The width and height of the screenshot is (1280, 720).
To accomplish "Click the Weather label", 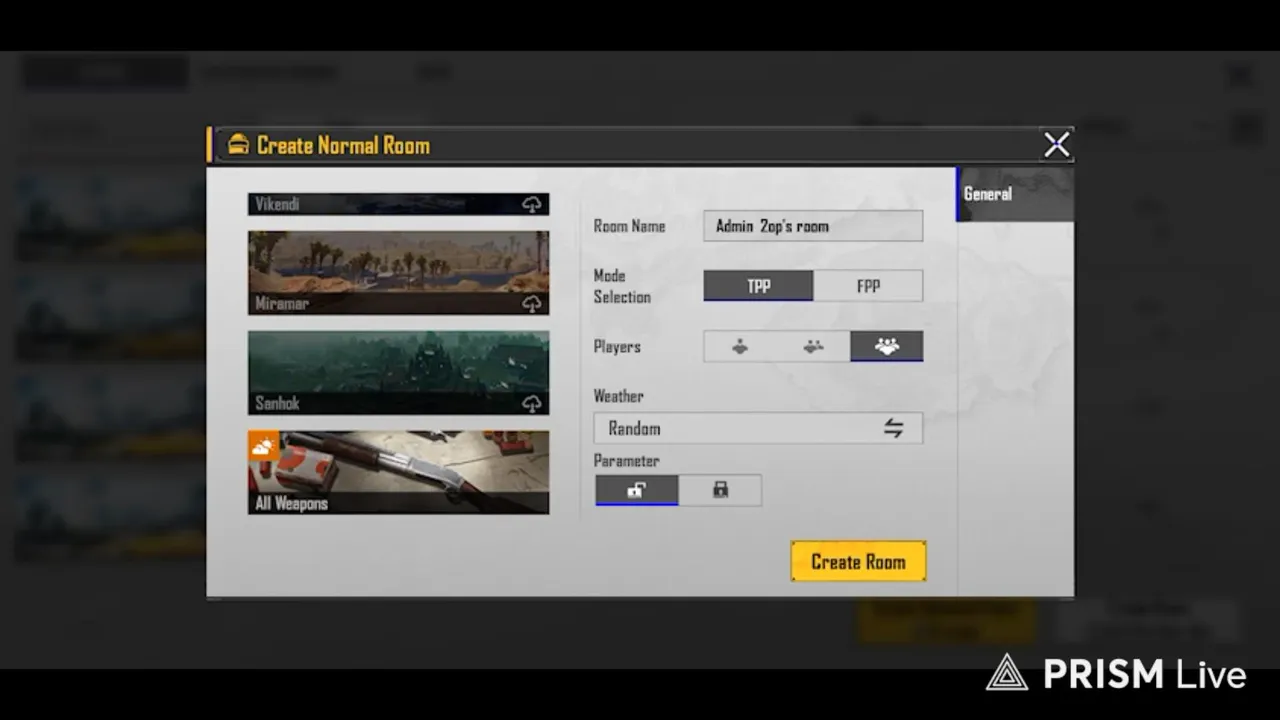I will pyautogui.click(x=619, y=396).
